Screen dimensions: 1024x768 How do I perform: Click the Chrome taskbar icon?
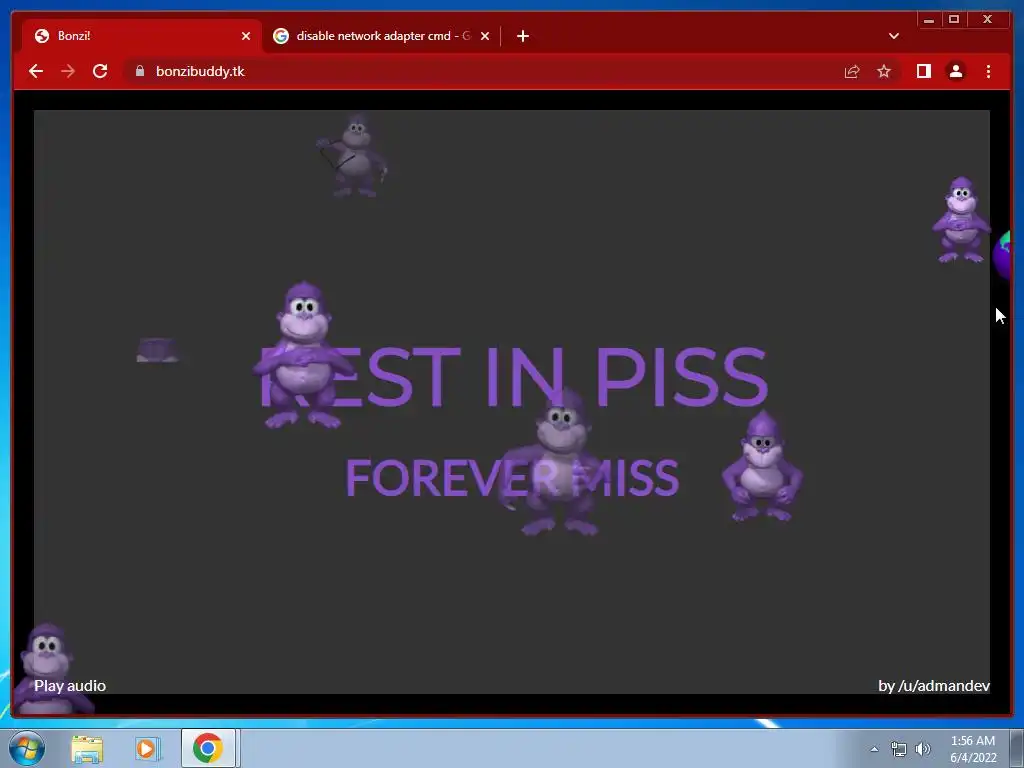[x=208, y=748]
